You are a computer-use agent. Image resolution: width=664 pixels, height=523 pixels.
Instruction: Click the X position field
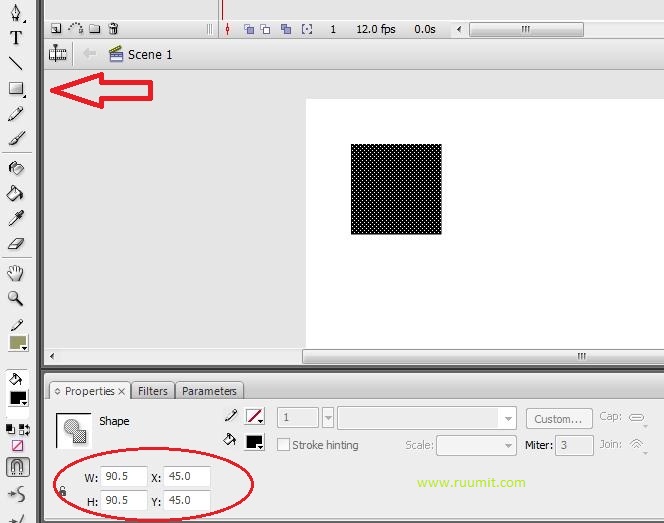tap(187, 476)
